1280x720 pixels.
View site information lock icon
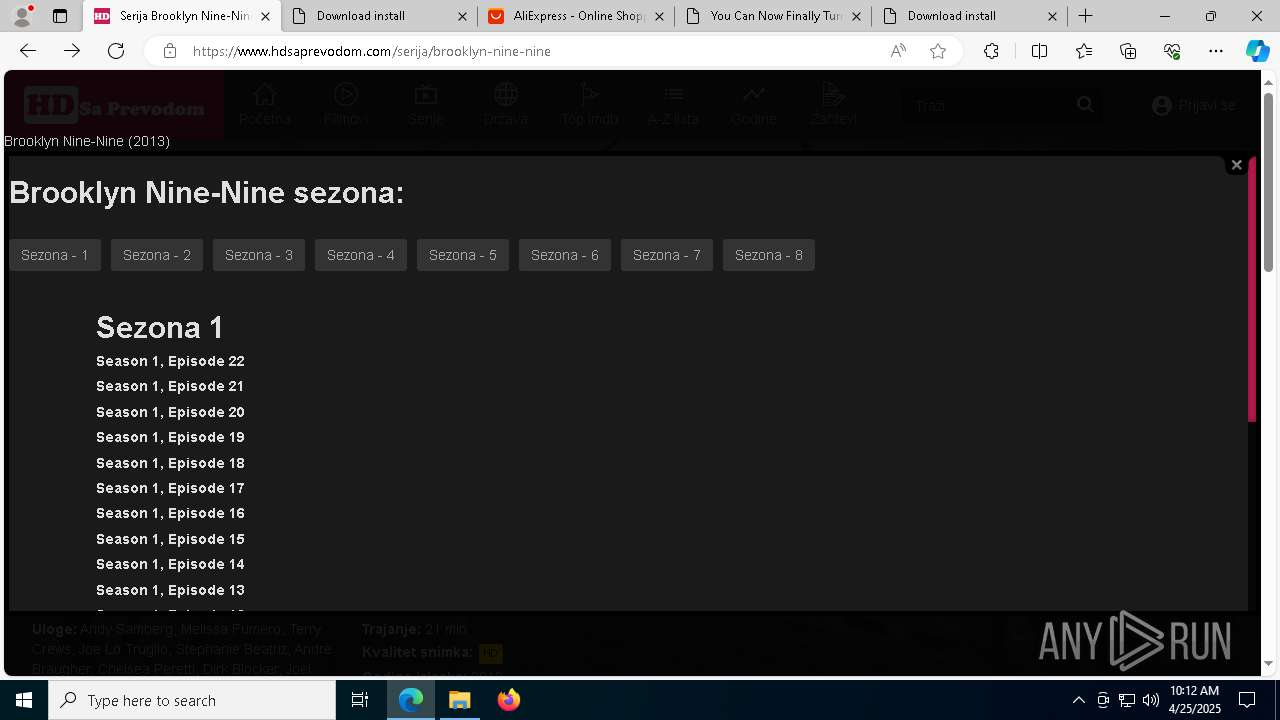point(170,51)
